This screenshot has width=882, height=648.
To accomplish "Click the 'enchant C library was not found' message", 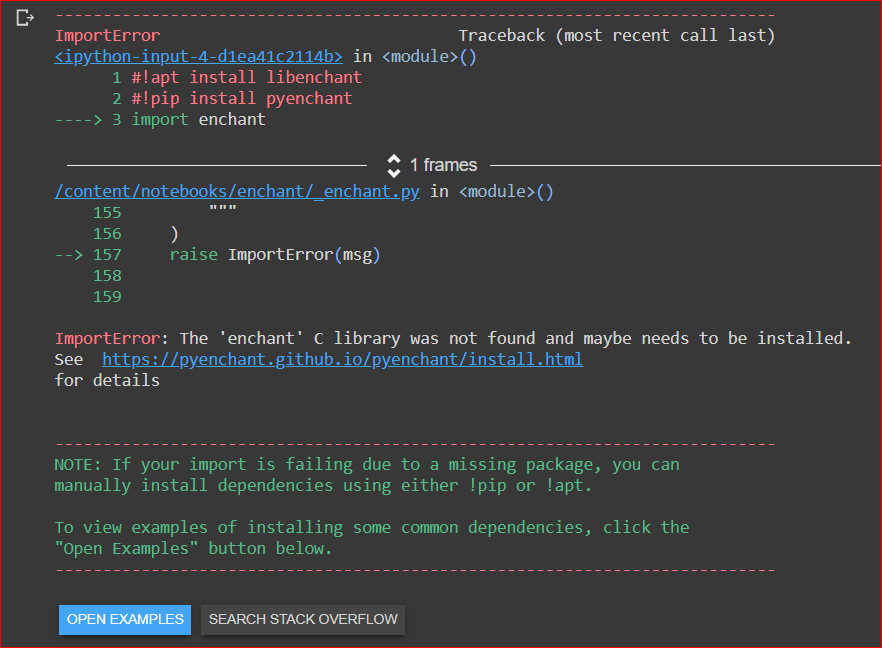I will (x=453, y=339).
